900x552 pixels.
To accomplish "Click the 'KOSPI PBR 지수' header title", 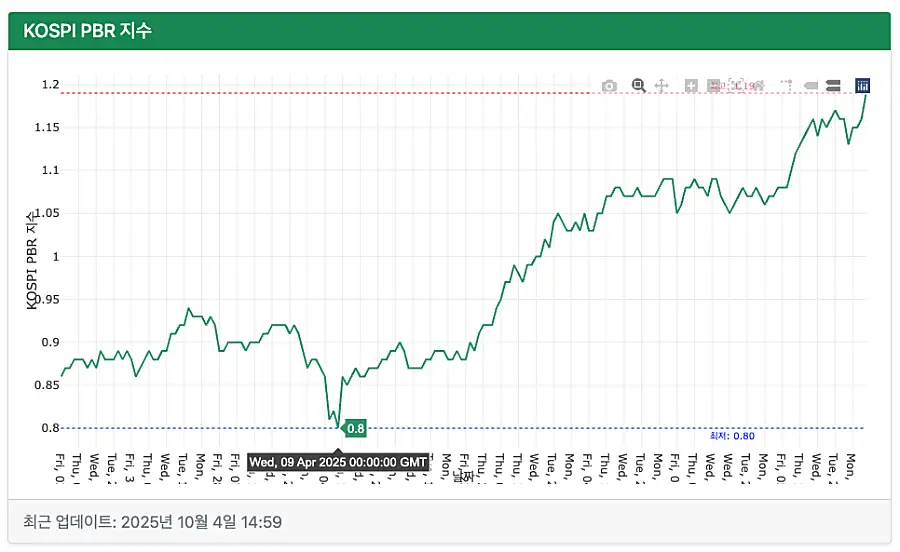I will click(88, 31).
